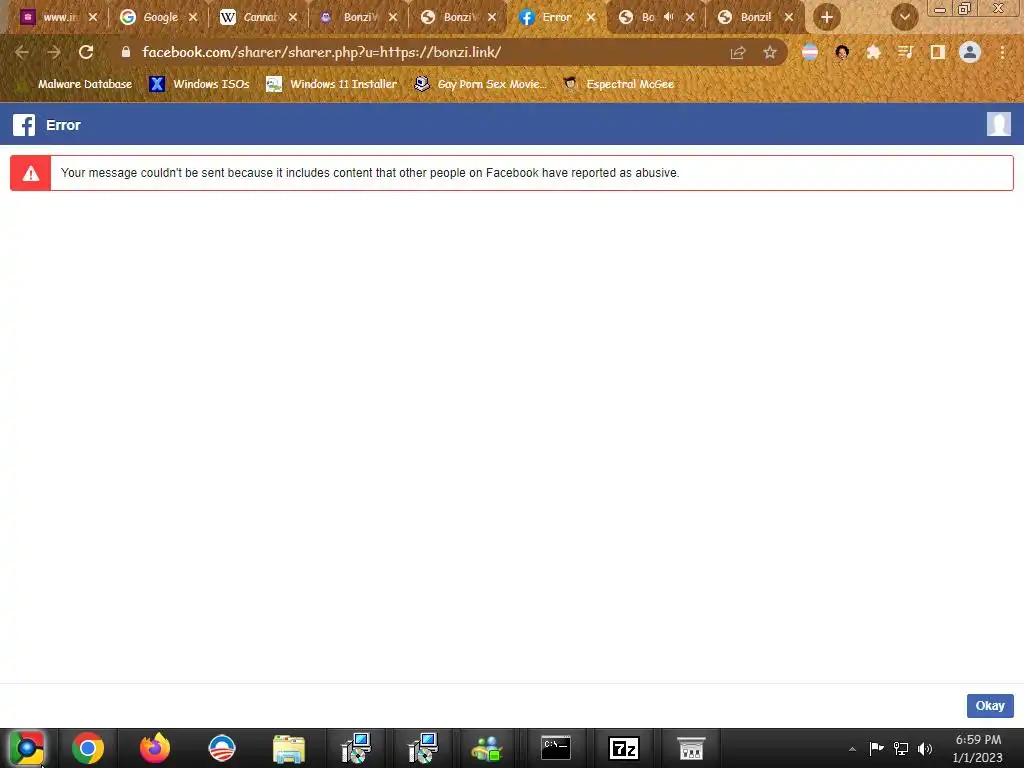Open Command Prompt from taskbar

pyautogui.click(x=556, y=748)
